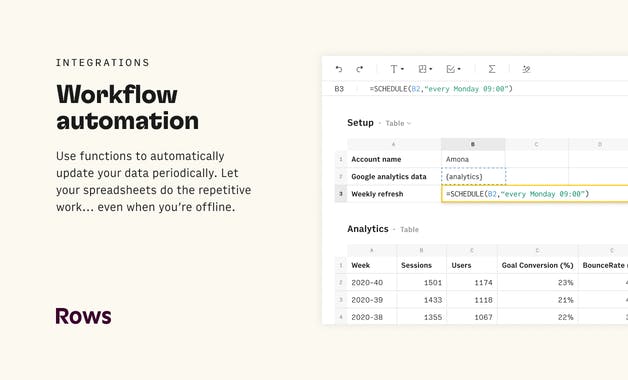628x380 pixels.
Task: Click the 2020-38 week cell
Action: (372, 317)
